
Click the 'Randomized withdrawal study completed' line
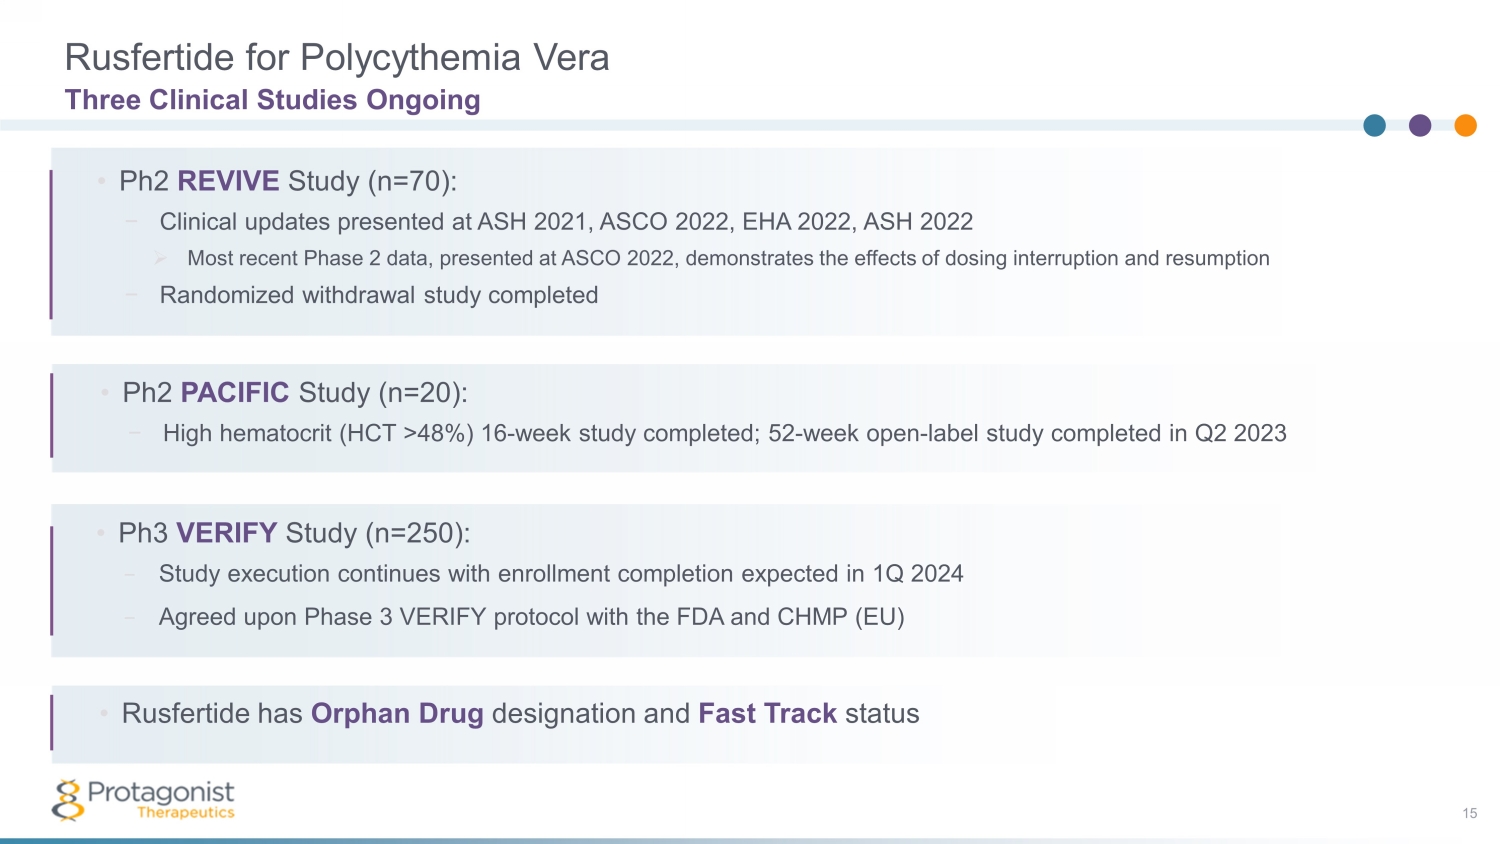pyautogui.click(x=379, y=296)
